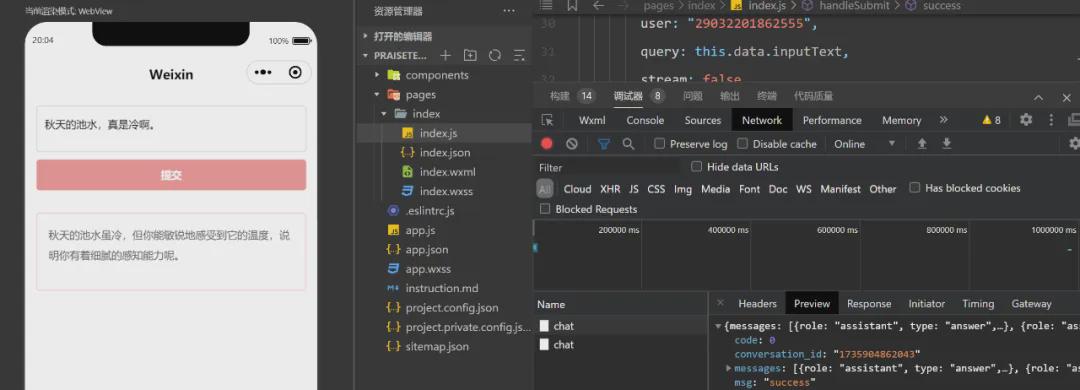Open the network search magnifier
This screenshot has height=390, width=1080.
coord(628,144)
